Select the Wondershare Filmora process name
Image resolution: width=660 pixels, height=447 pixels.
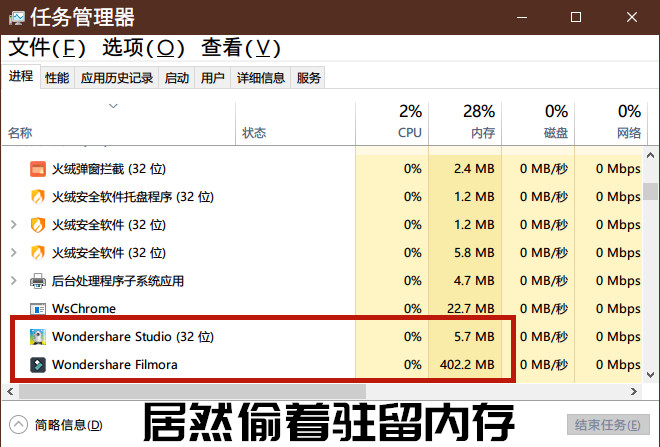click(x=114, y=365)
